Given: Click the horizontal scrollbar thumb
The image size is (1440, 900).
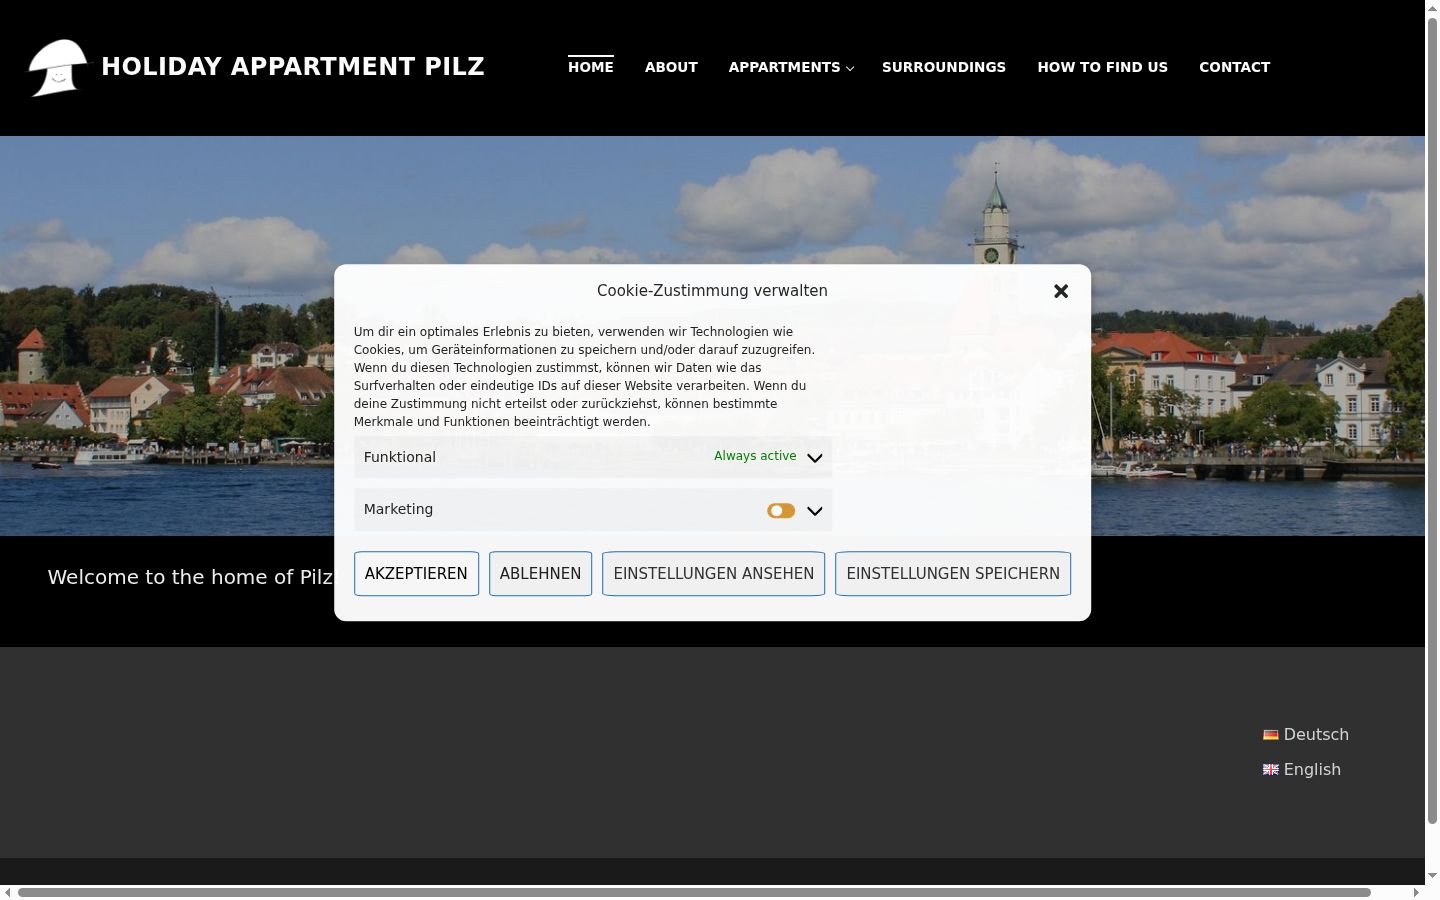Looking at the screenshot, I should pos(694,892).
